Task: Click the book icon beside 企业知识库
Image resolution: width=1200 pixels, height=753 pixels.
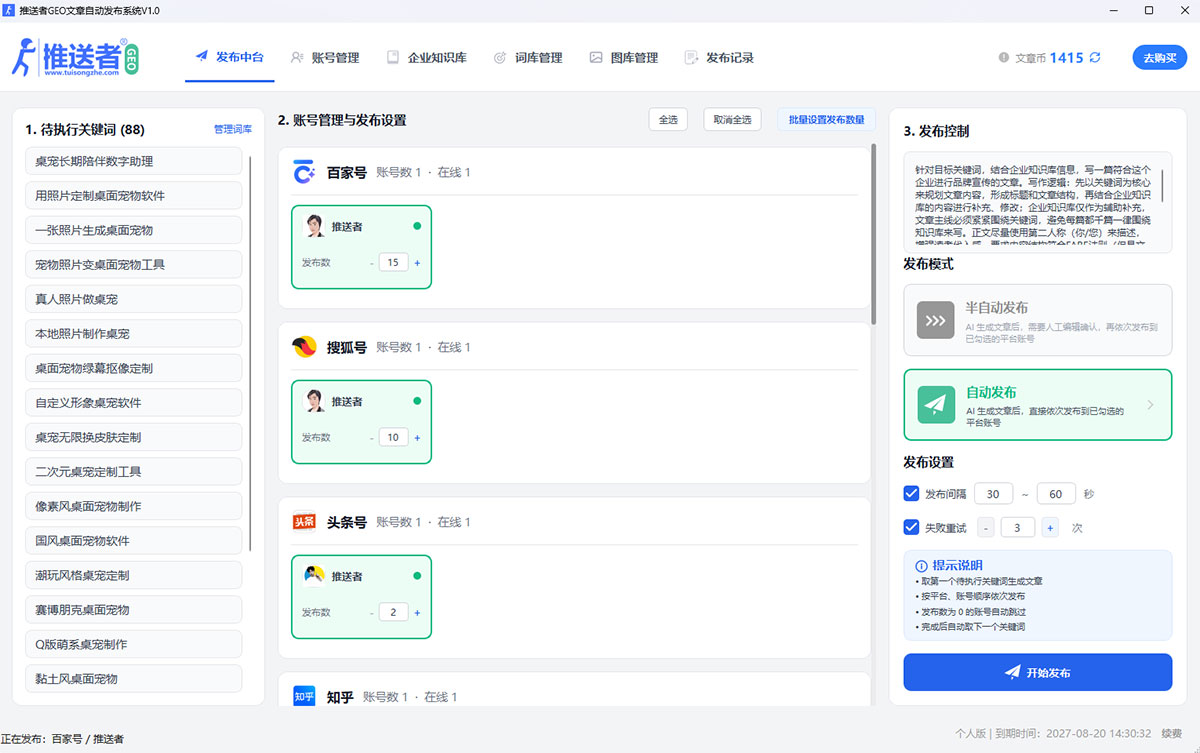Action: pyautogui.click(x=393, y=58)
